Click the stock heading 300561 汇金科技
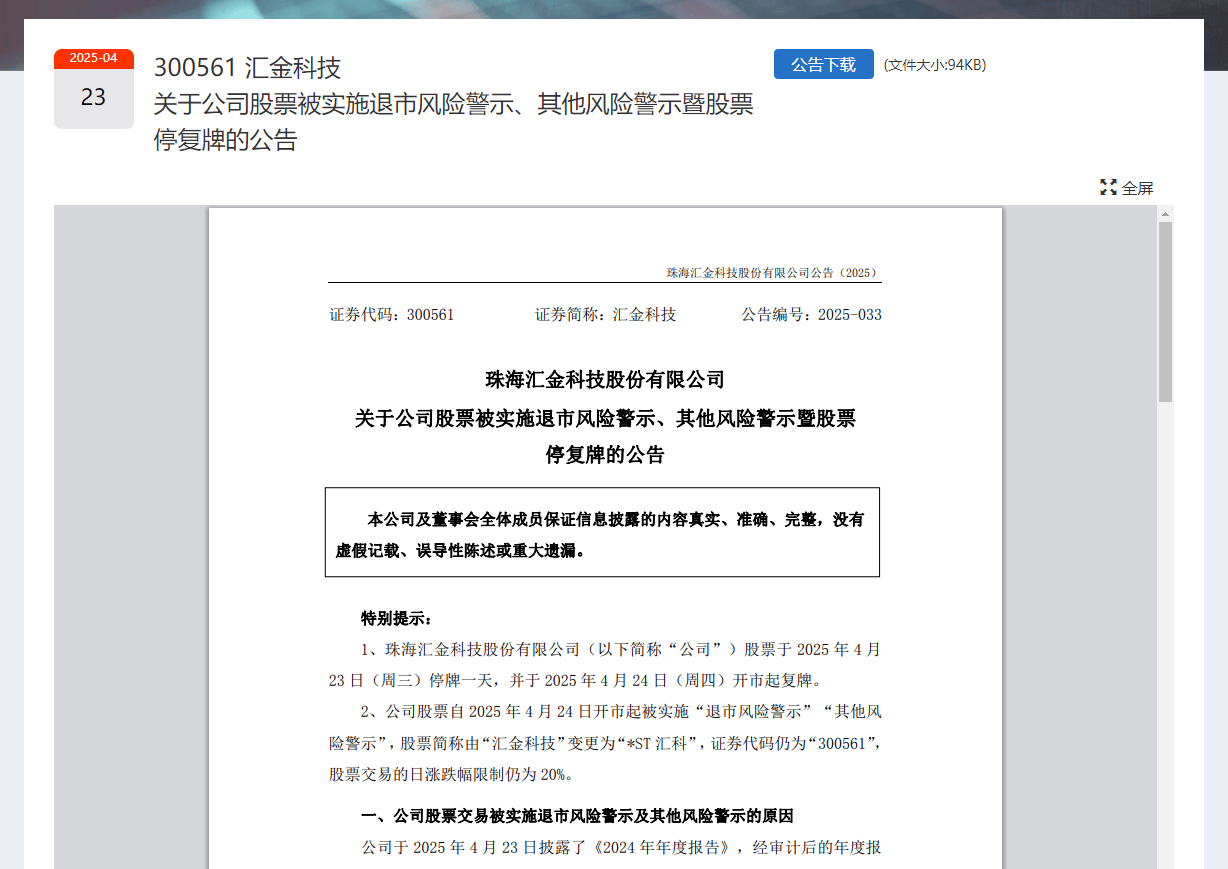 pyautogui.click(x=247, y=68)
